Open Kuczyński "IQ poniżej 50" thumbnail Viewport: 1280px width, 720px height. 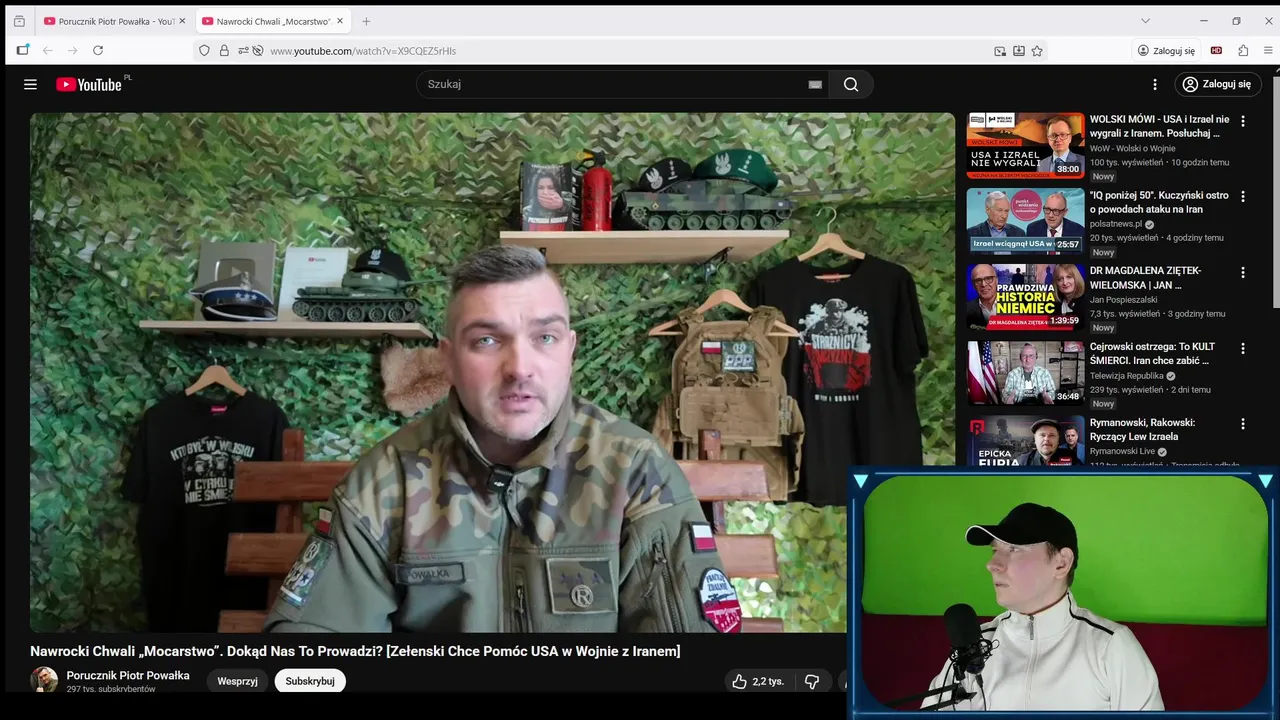(x=1026, y=221)
